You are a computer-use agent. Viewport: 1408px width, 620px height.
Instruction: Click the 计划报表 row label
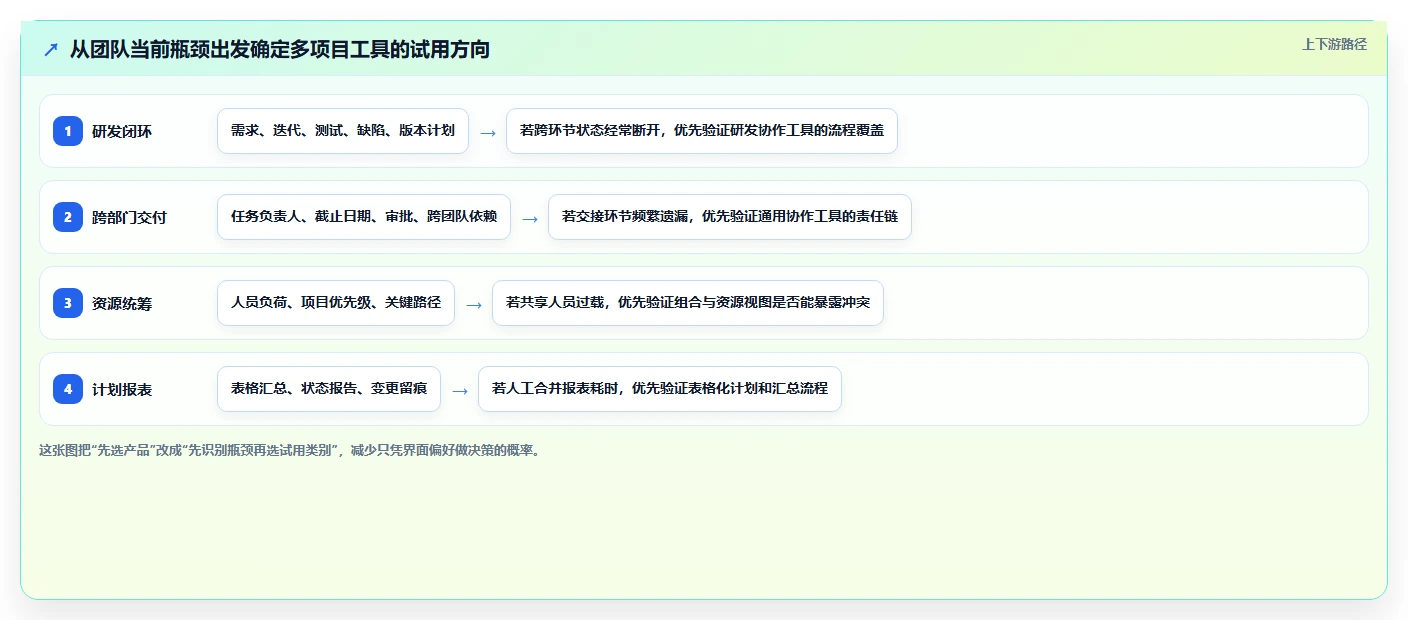[122, 389]
